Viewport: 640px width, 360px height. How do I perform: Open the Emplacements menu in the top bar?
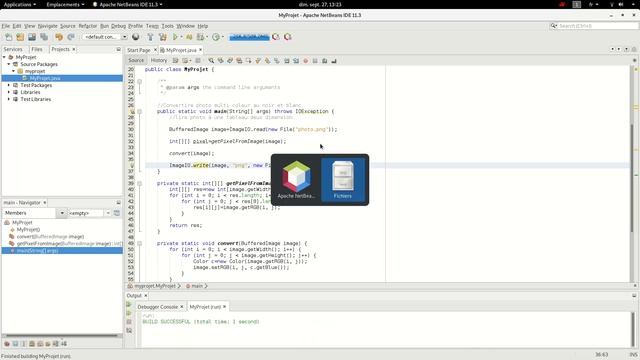point(65,4)
